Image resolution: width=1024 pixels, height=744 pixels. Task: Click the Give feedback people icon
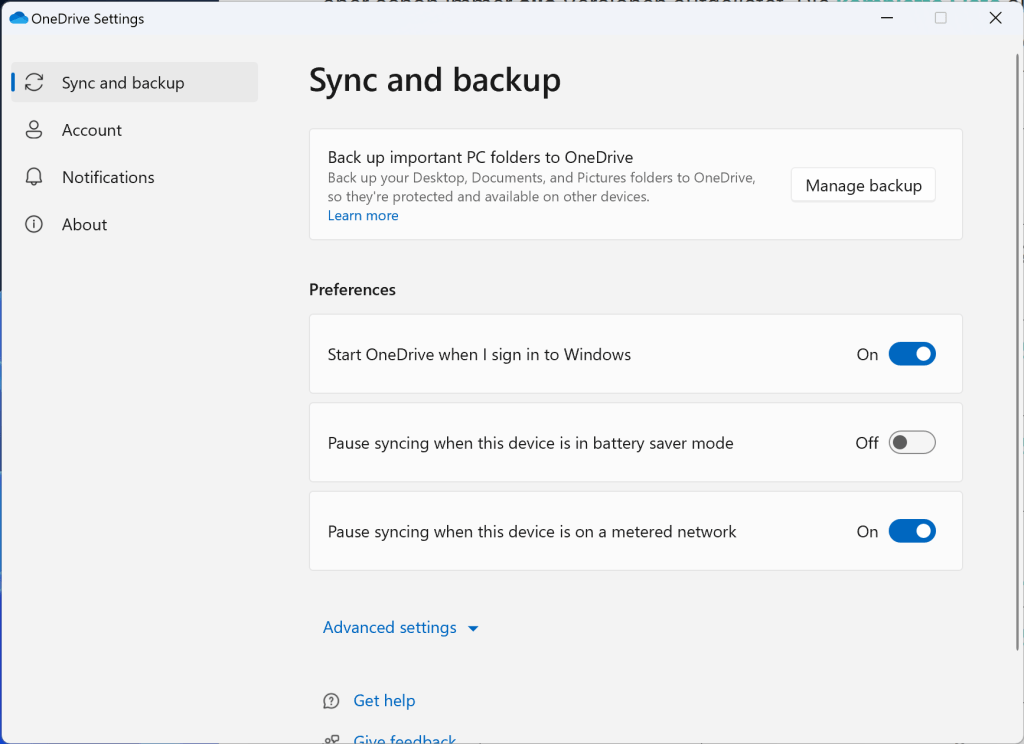332,739
